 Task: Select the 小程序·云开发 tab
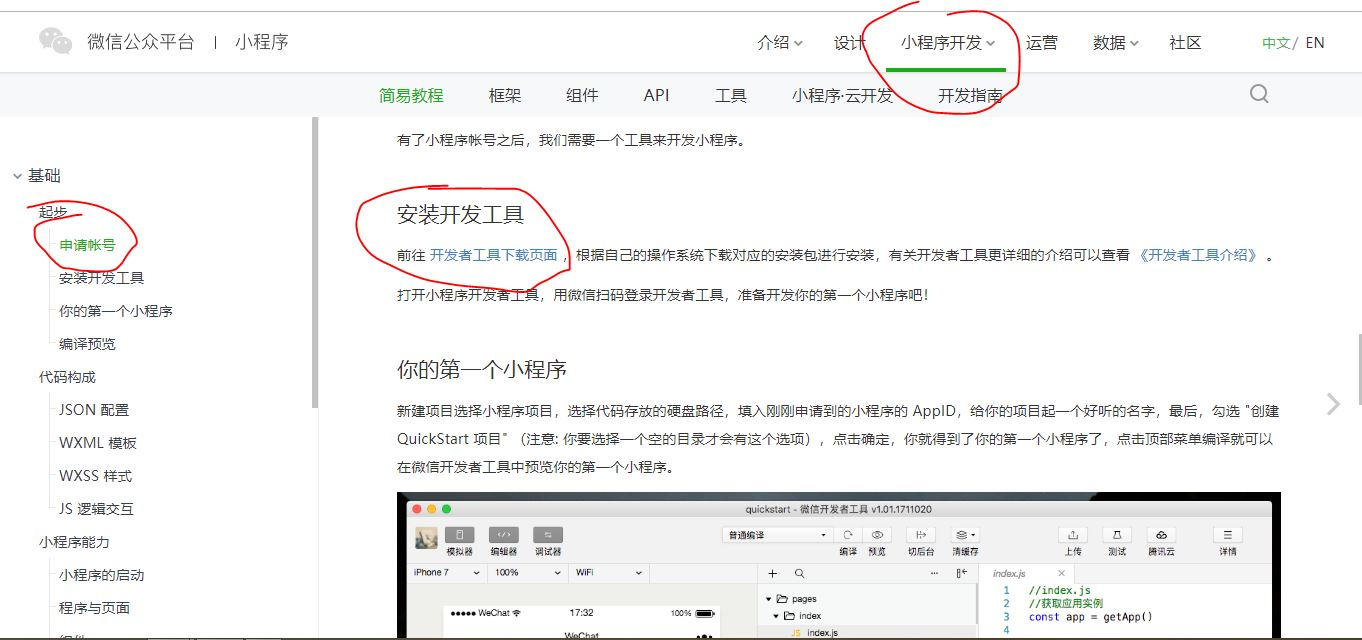click(x=842, y=95)
